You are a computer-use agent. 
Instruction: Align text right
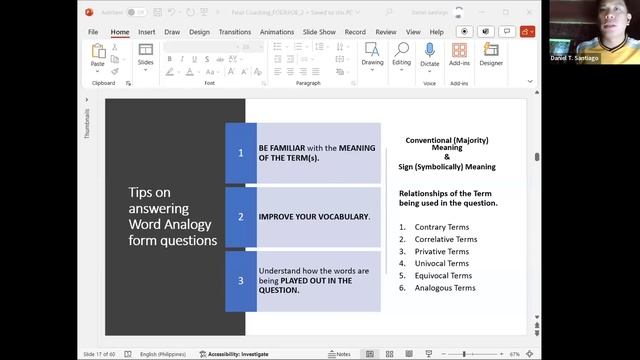[303, 72]
